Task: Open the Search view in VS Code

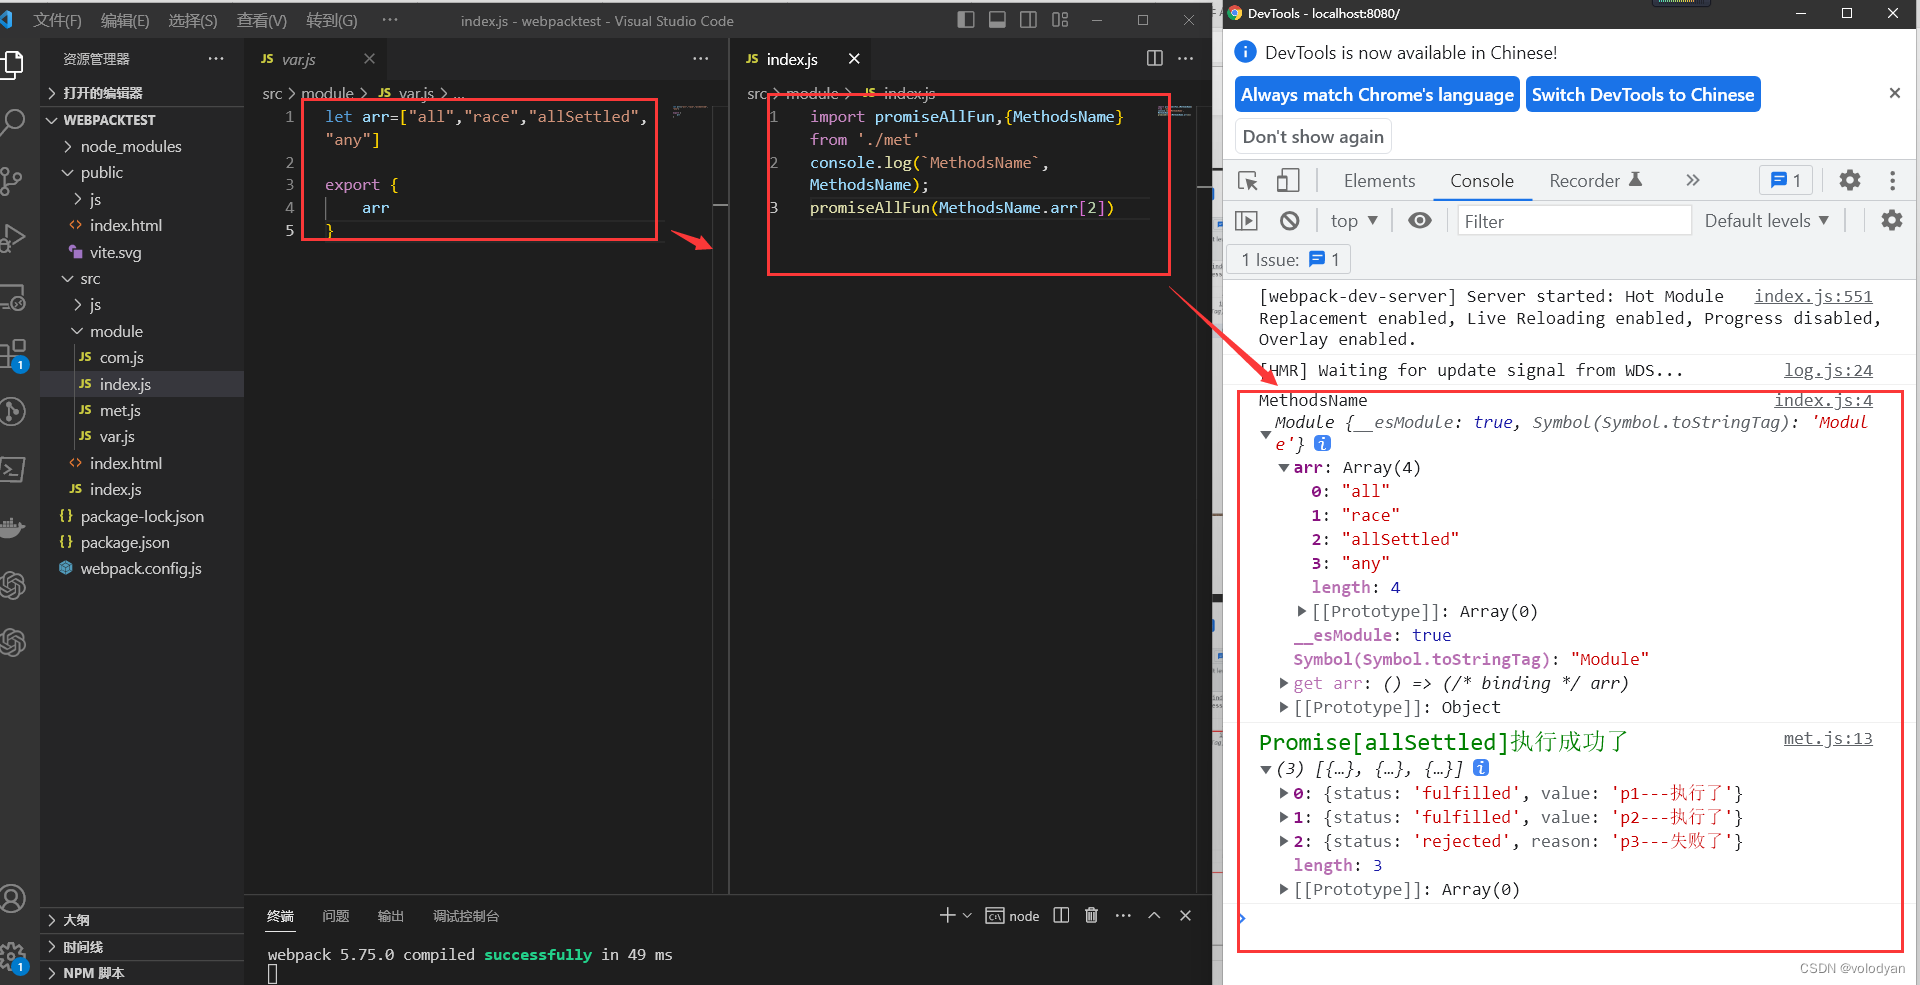Action: point(15,120)
